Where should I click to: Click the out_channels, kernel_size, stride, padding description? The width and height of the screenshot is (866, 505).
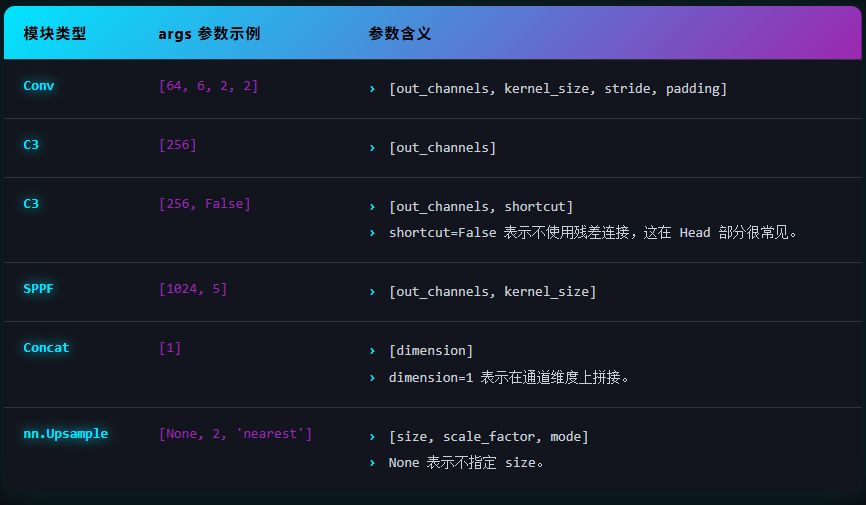click(x=558, y=88)
